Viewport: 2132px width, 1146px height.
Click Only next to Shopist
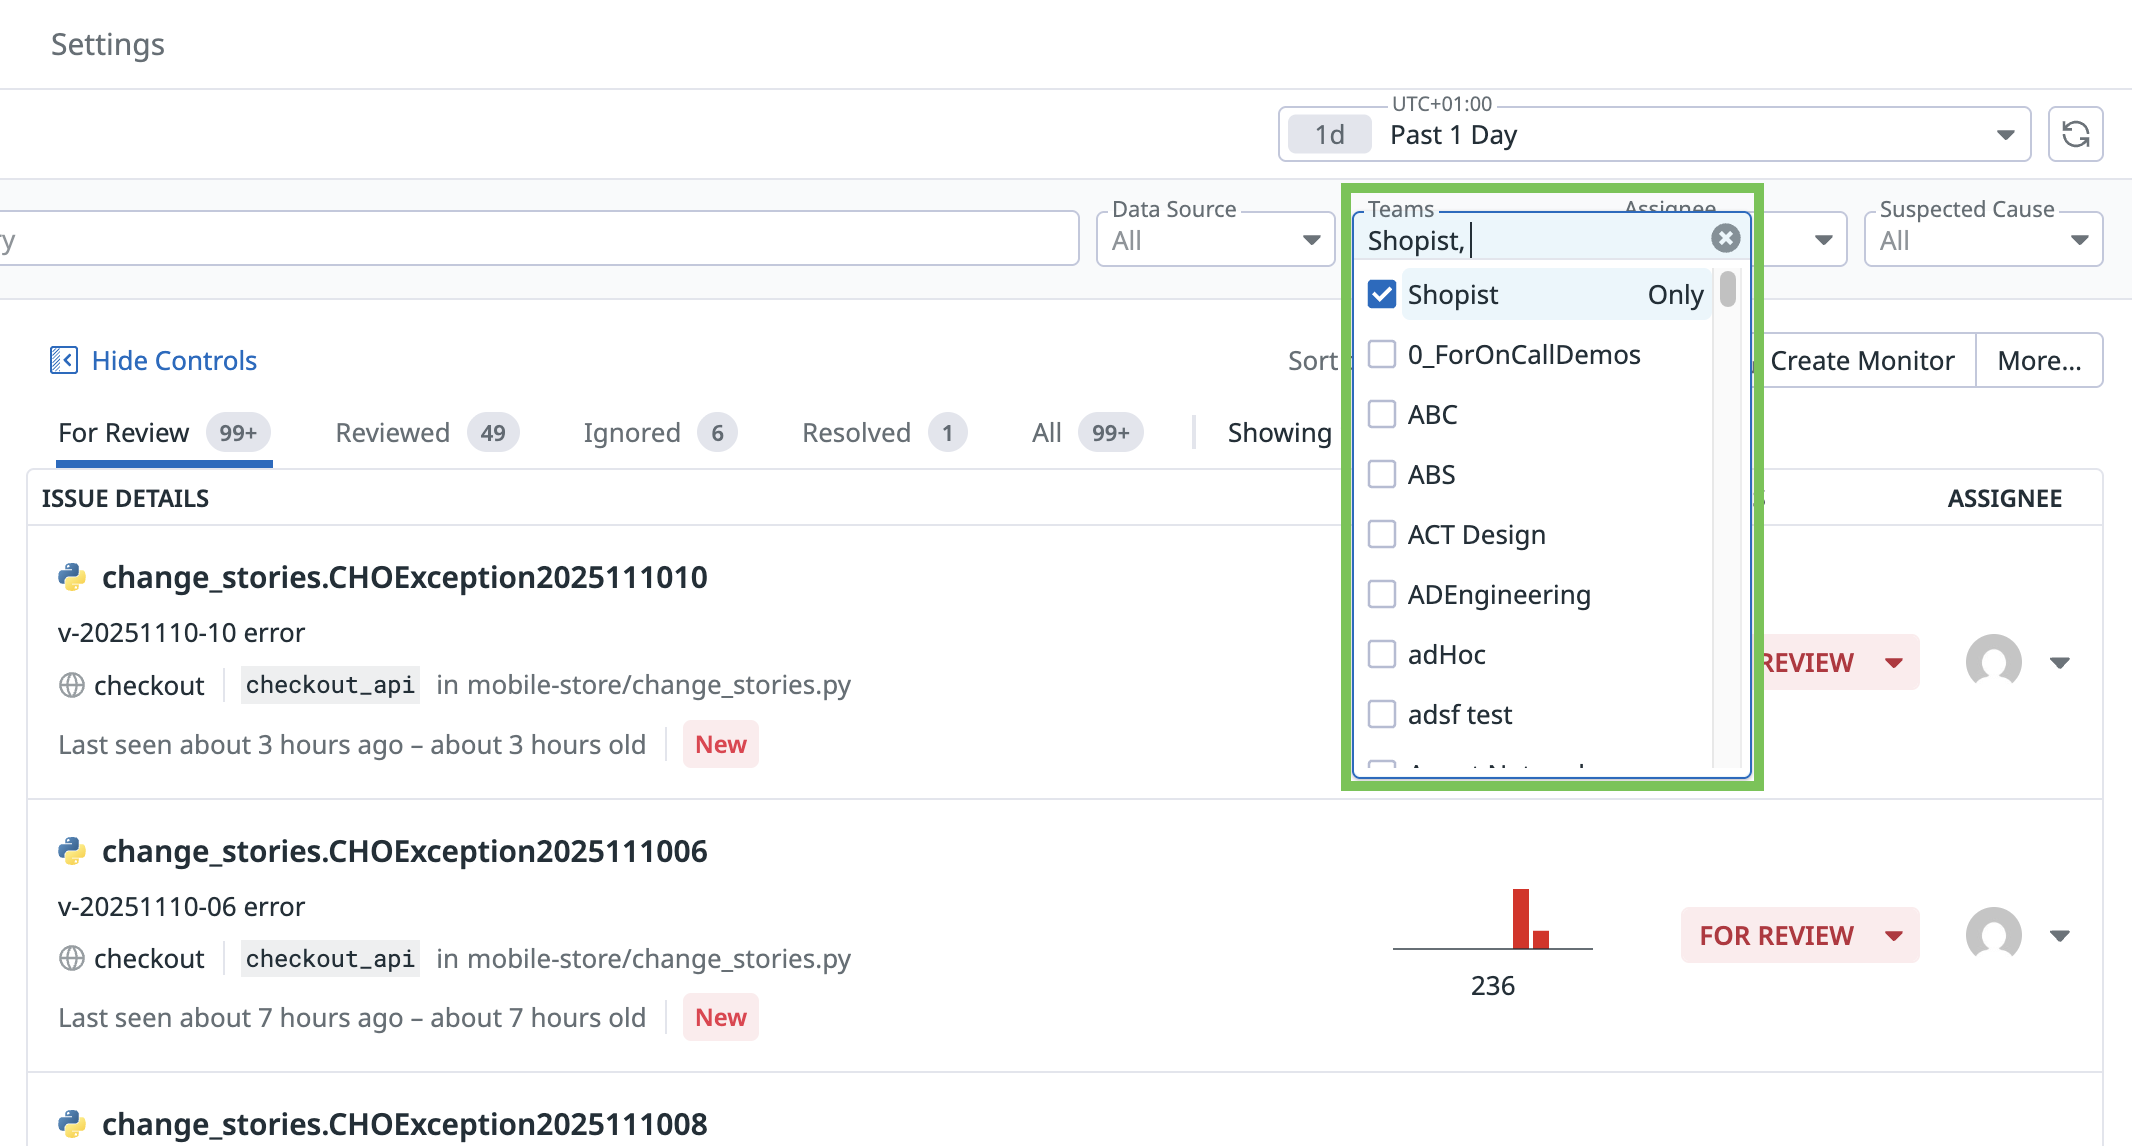[1675, 294]
